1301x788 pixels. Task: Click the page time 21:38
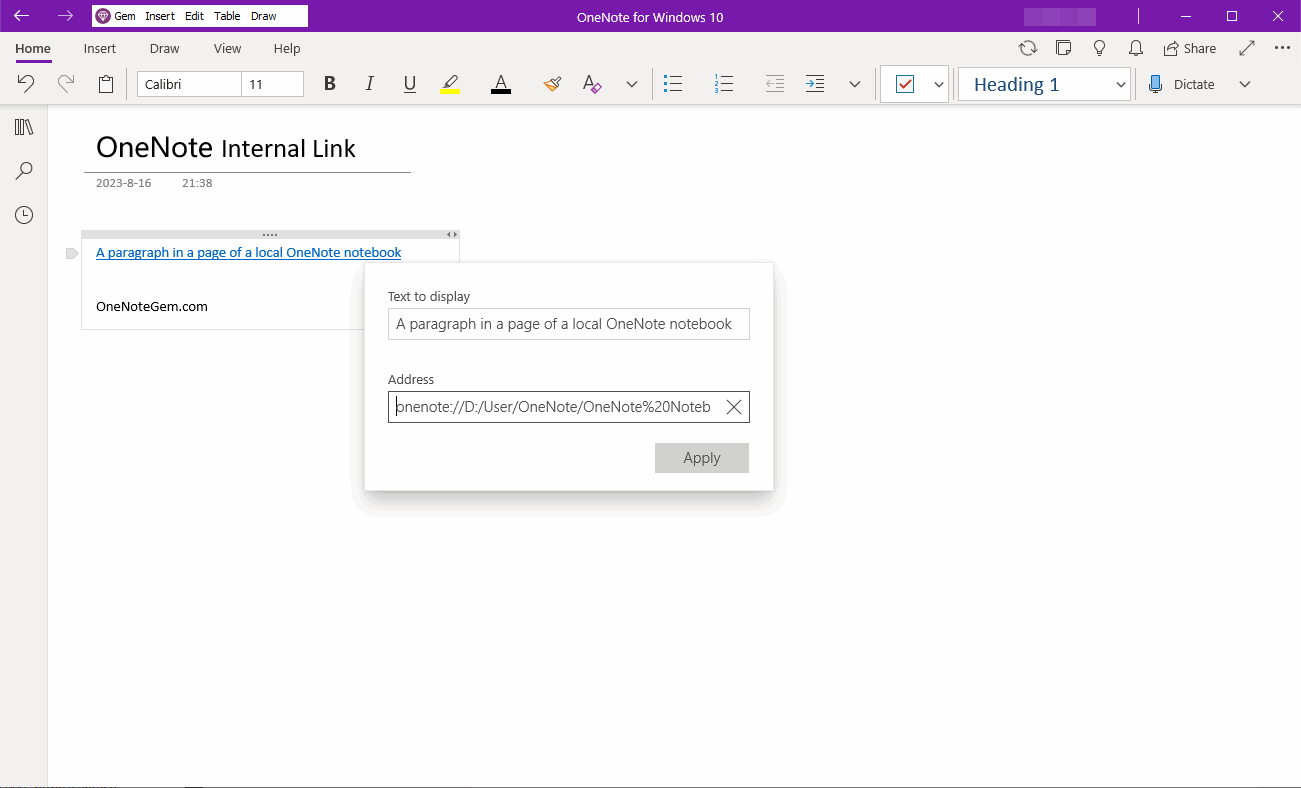pos(197,183)
